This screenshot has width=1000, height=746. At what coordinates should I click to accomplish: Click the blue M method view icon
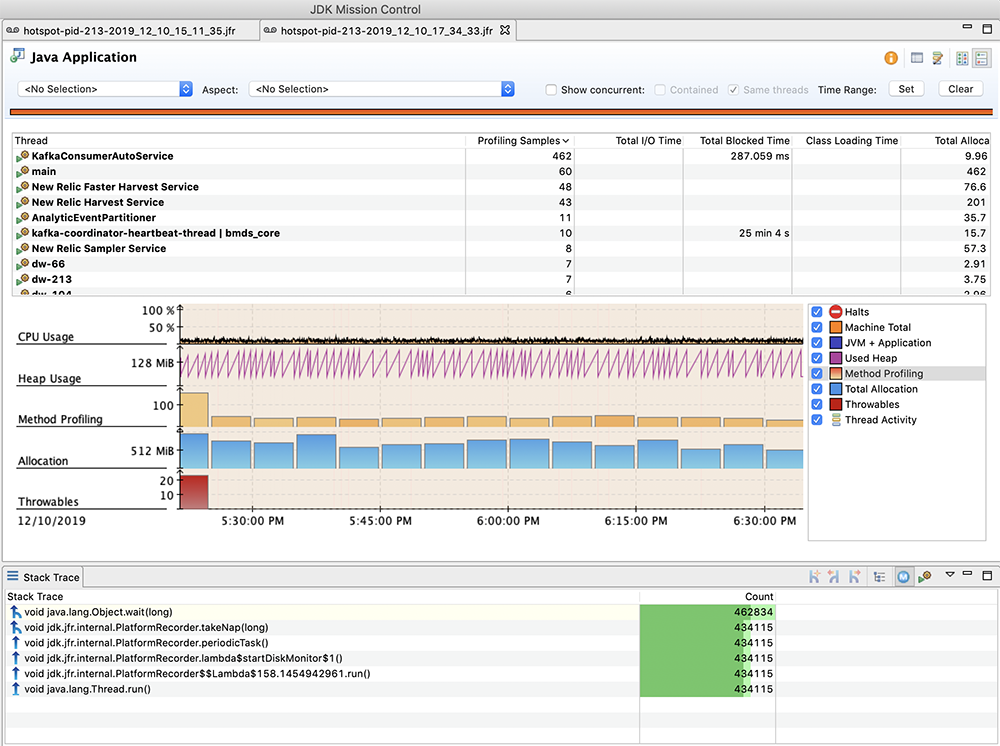(x=904, y=576)
